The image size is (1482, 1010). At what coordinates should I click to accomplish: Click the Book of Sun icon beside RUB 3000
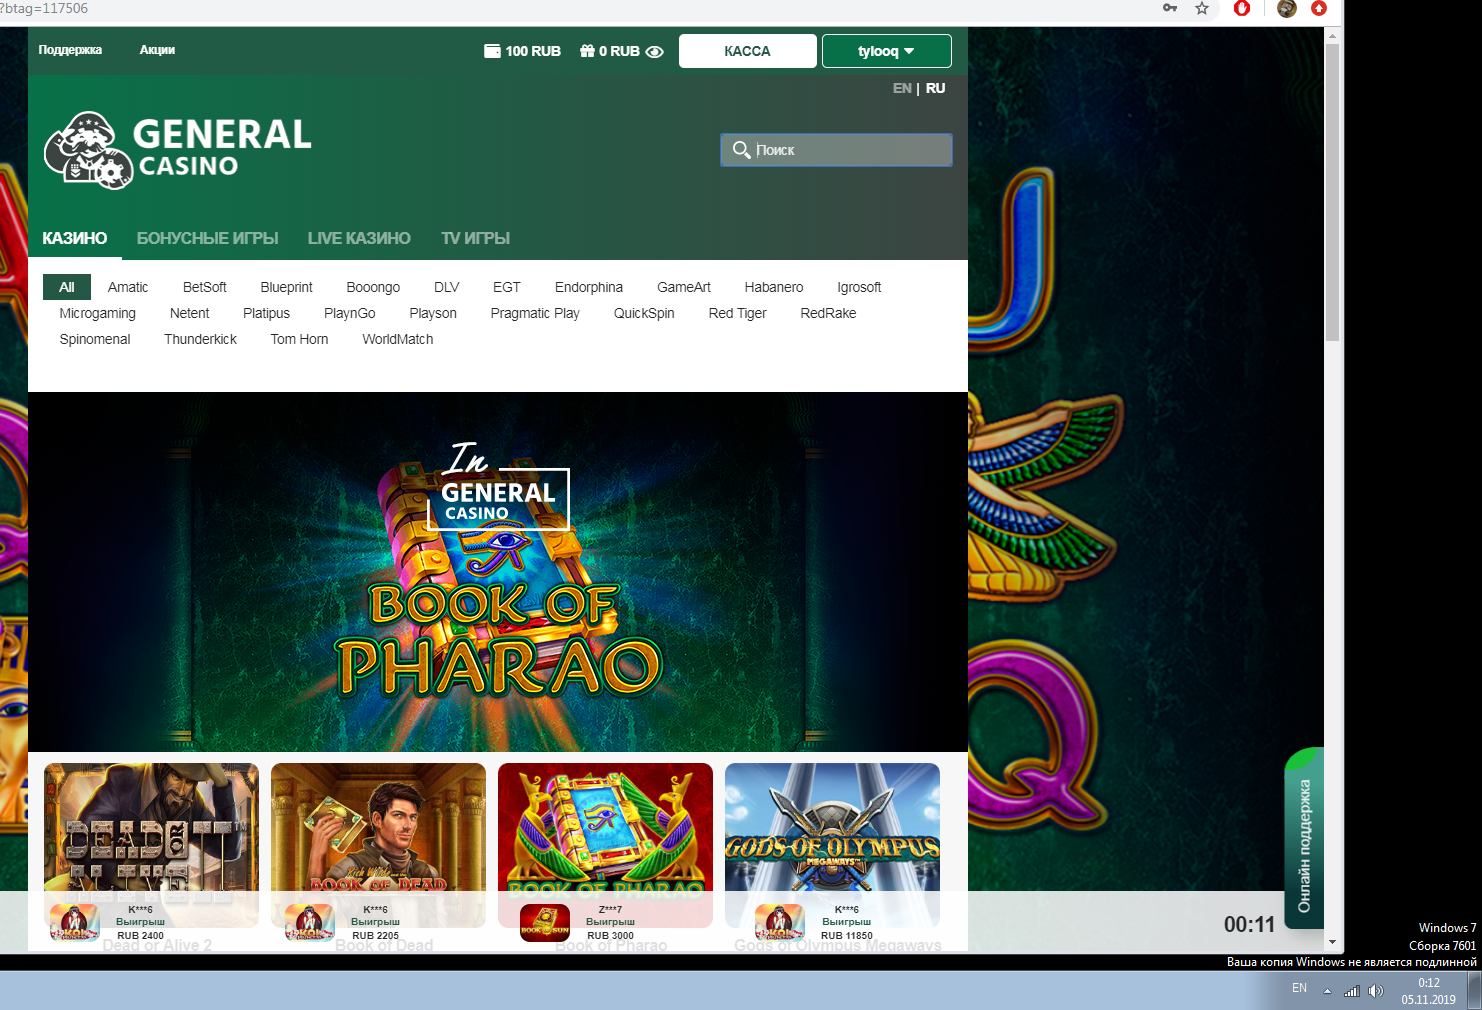(x=545, y=922)
